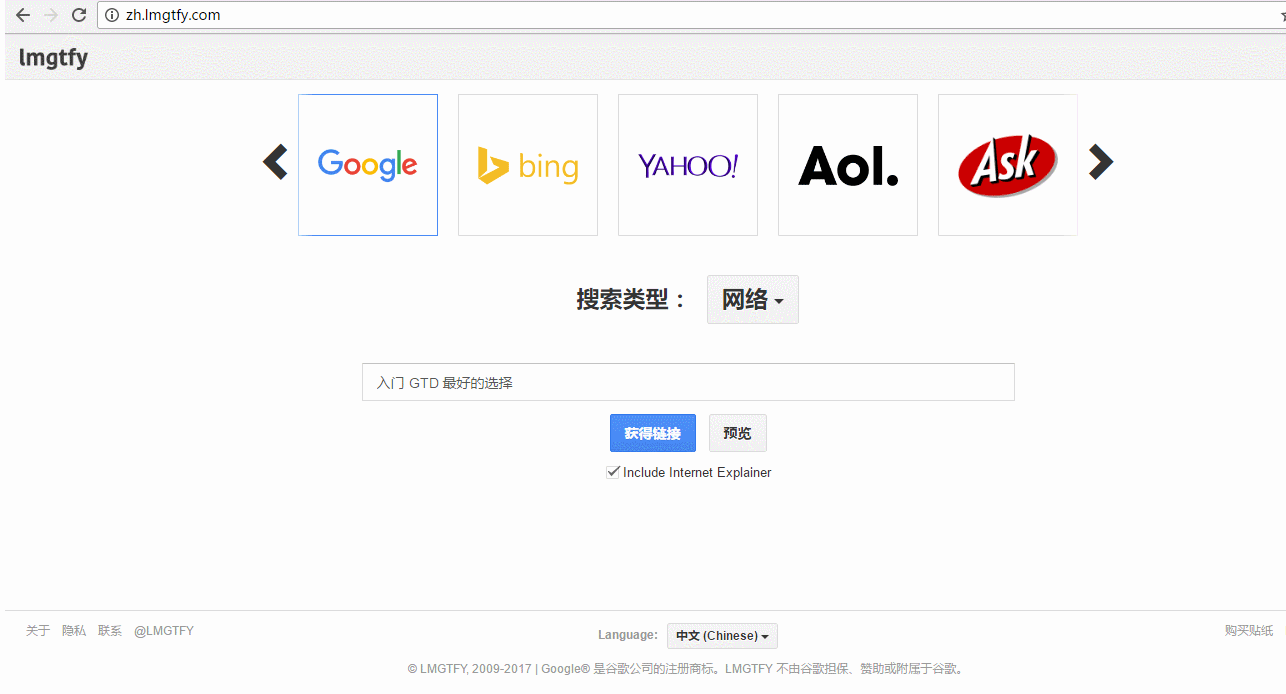Click the browser forward arrow
This screenshot has width=1286, height=694.
[51, 15]
